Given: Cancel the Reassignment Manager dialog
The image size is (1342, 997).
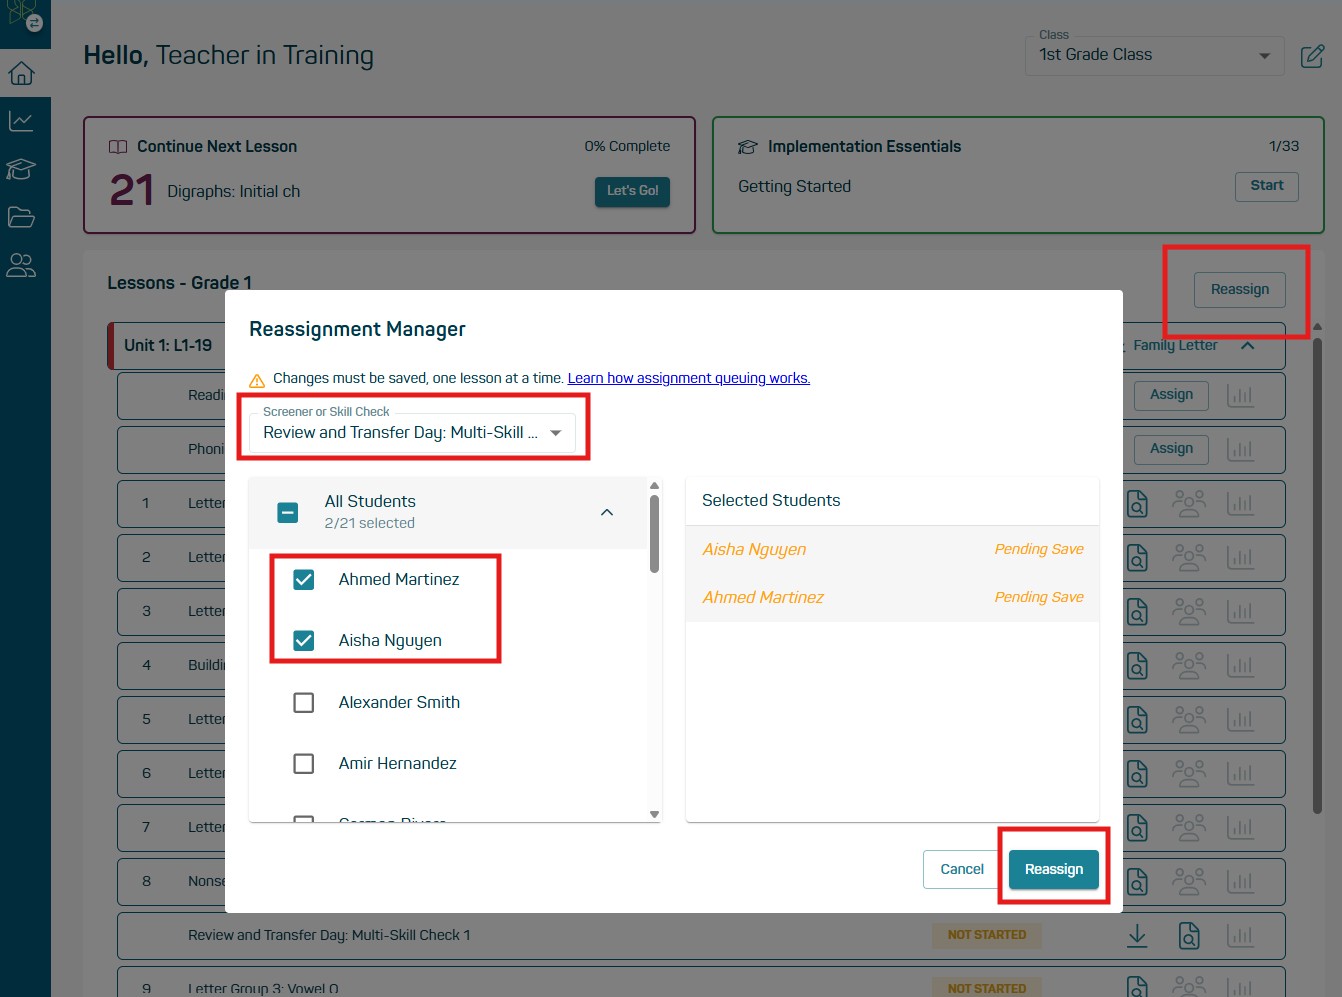Looking at the screenshot, I should 962,869.
